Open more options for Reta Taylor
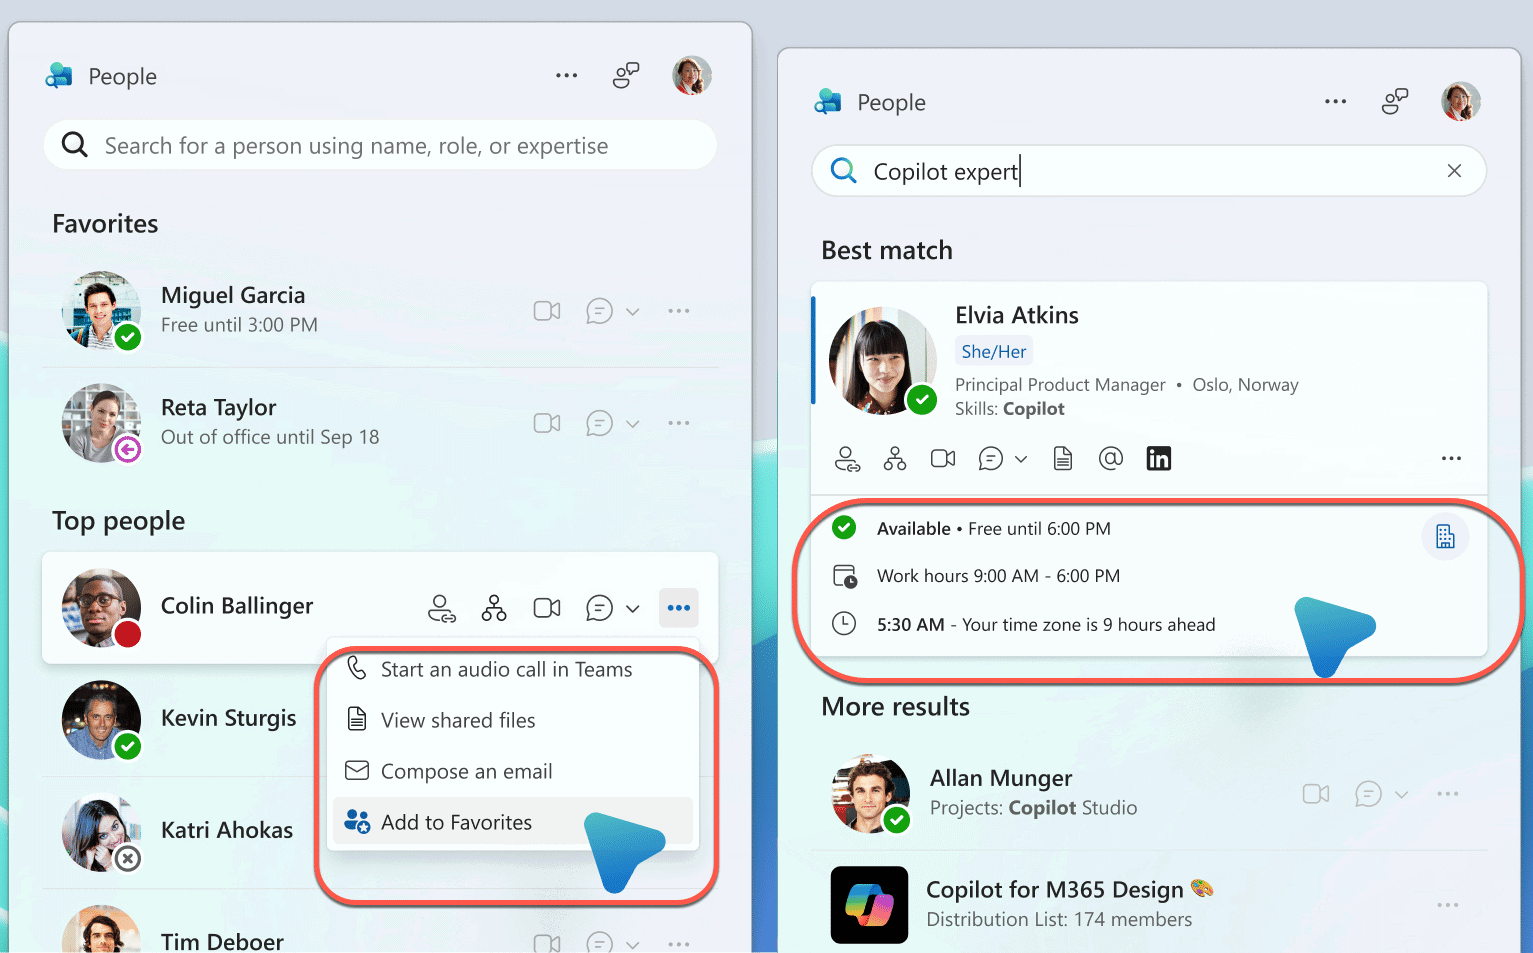This screenshot has height=953, width=1533. tap(679, 423)
